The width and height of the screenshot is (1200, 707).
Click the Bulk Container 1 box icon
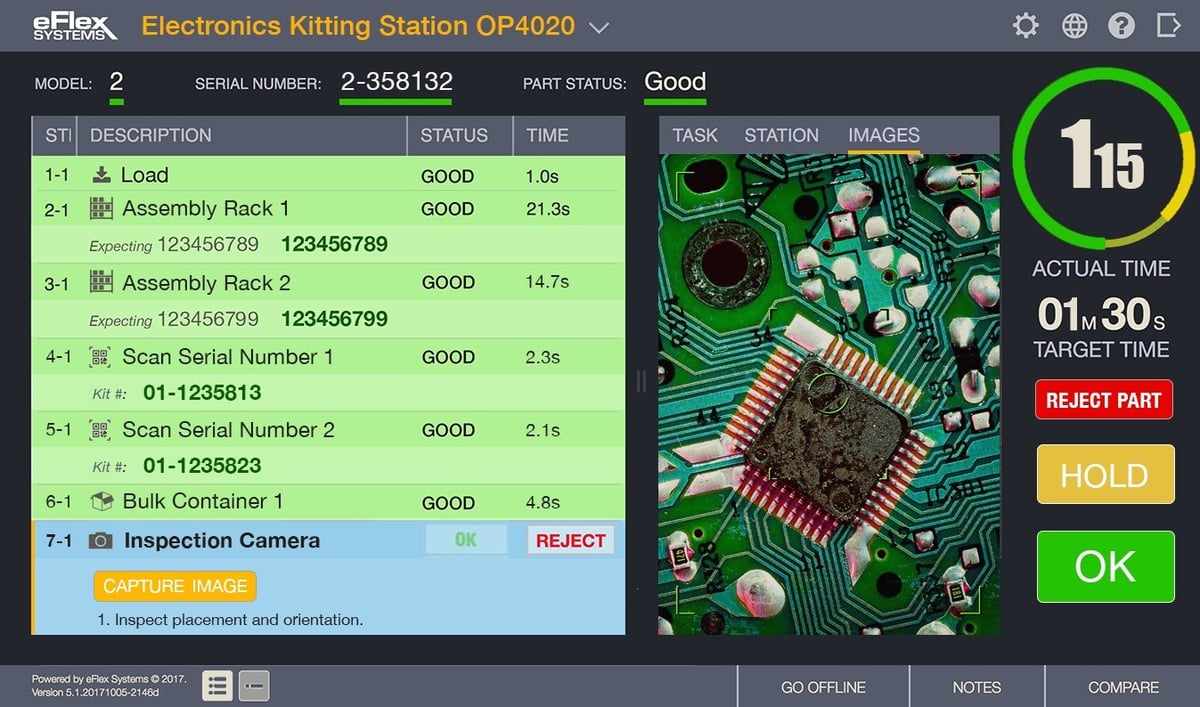(x=100, y=502)
